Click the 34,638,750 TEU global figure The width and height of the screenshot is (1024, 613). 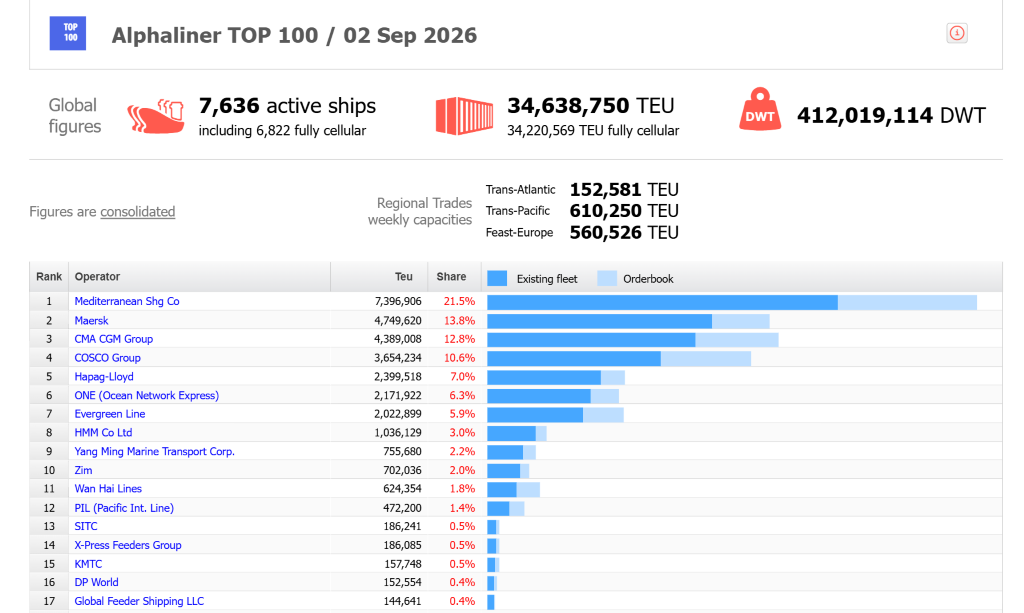pos(590,106)
